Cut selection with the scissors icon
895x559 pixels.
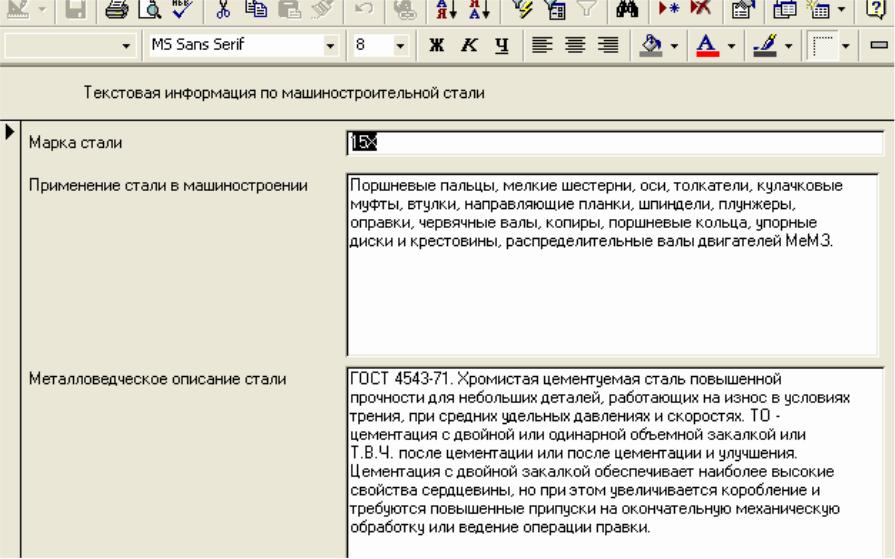(x=223, y=9)
